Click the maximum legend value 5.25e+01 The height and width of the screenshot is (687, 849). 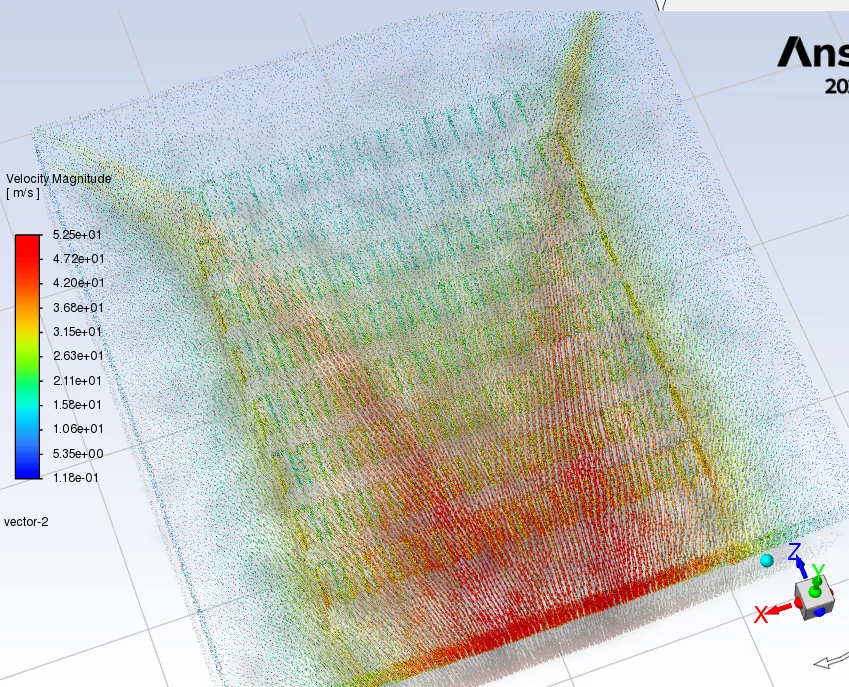(x=77, y=234)
